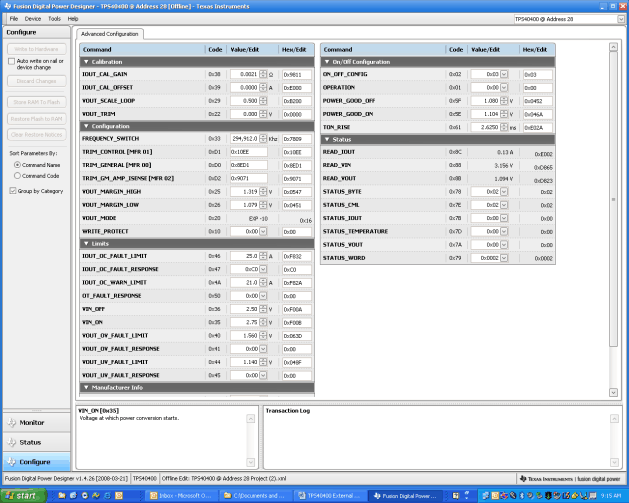
Task: Edit VOUT_TRIM hex field 0x0000
Action: tap(297, 114)
